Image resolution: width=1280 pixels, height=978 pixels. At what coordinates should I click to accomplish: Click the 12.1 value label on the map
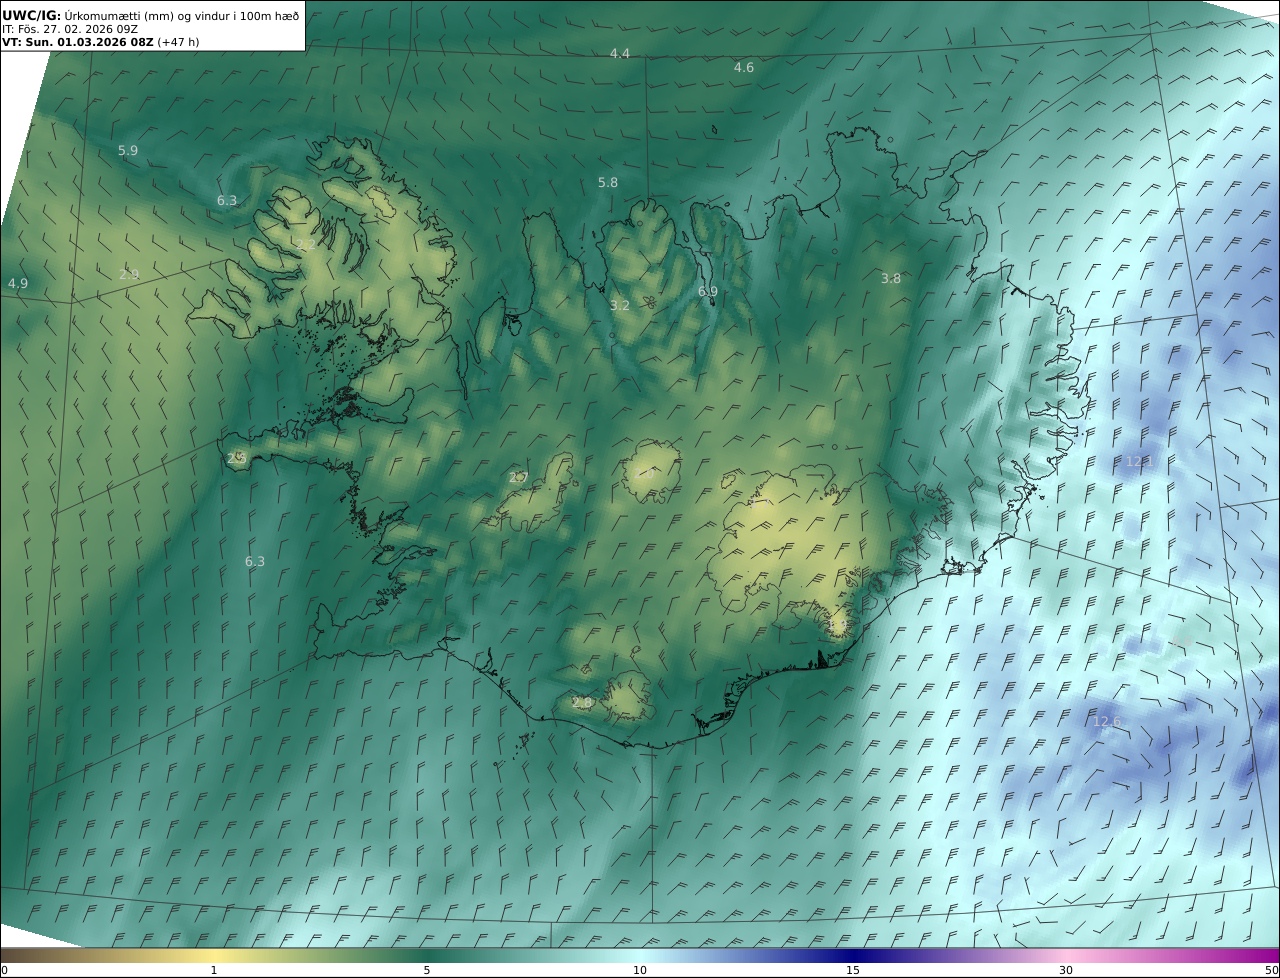point(1139,461)
